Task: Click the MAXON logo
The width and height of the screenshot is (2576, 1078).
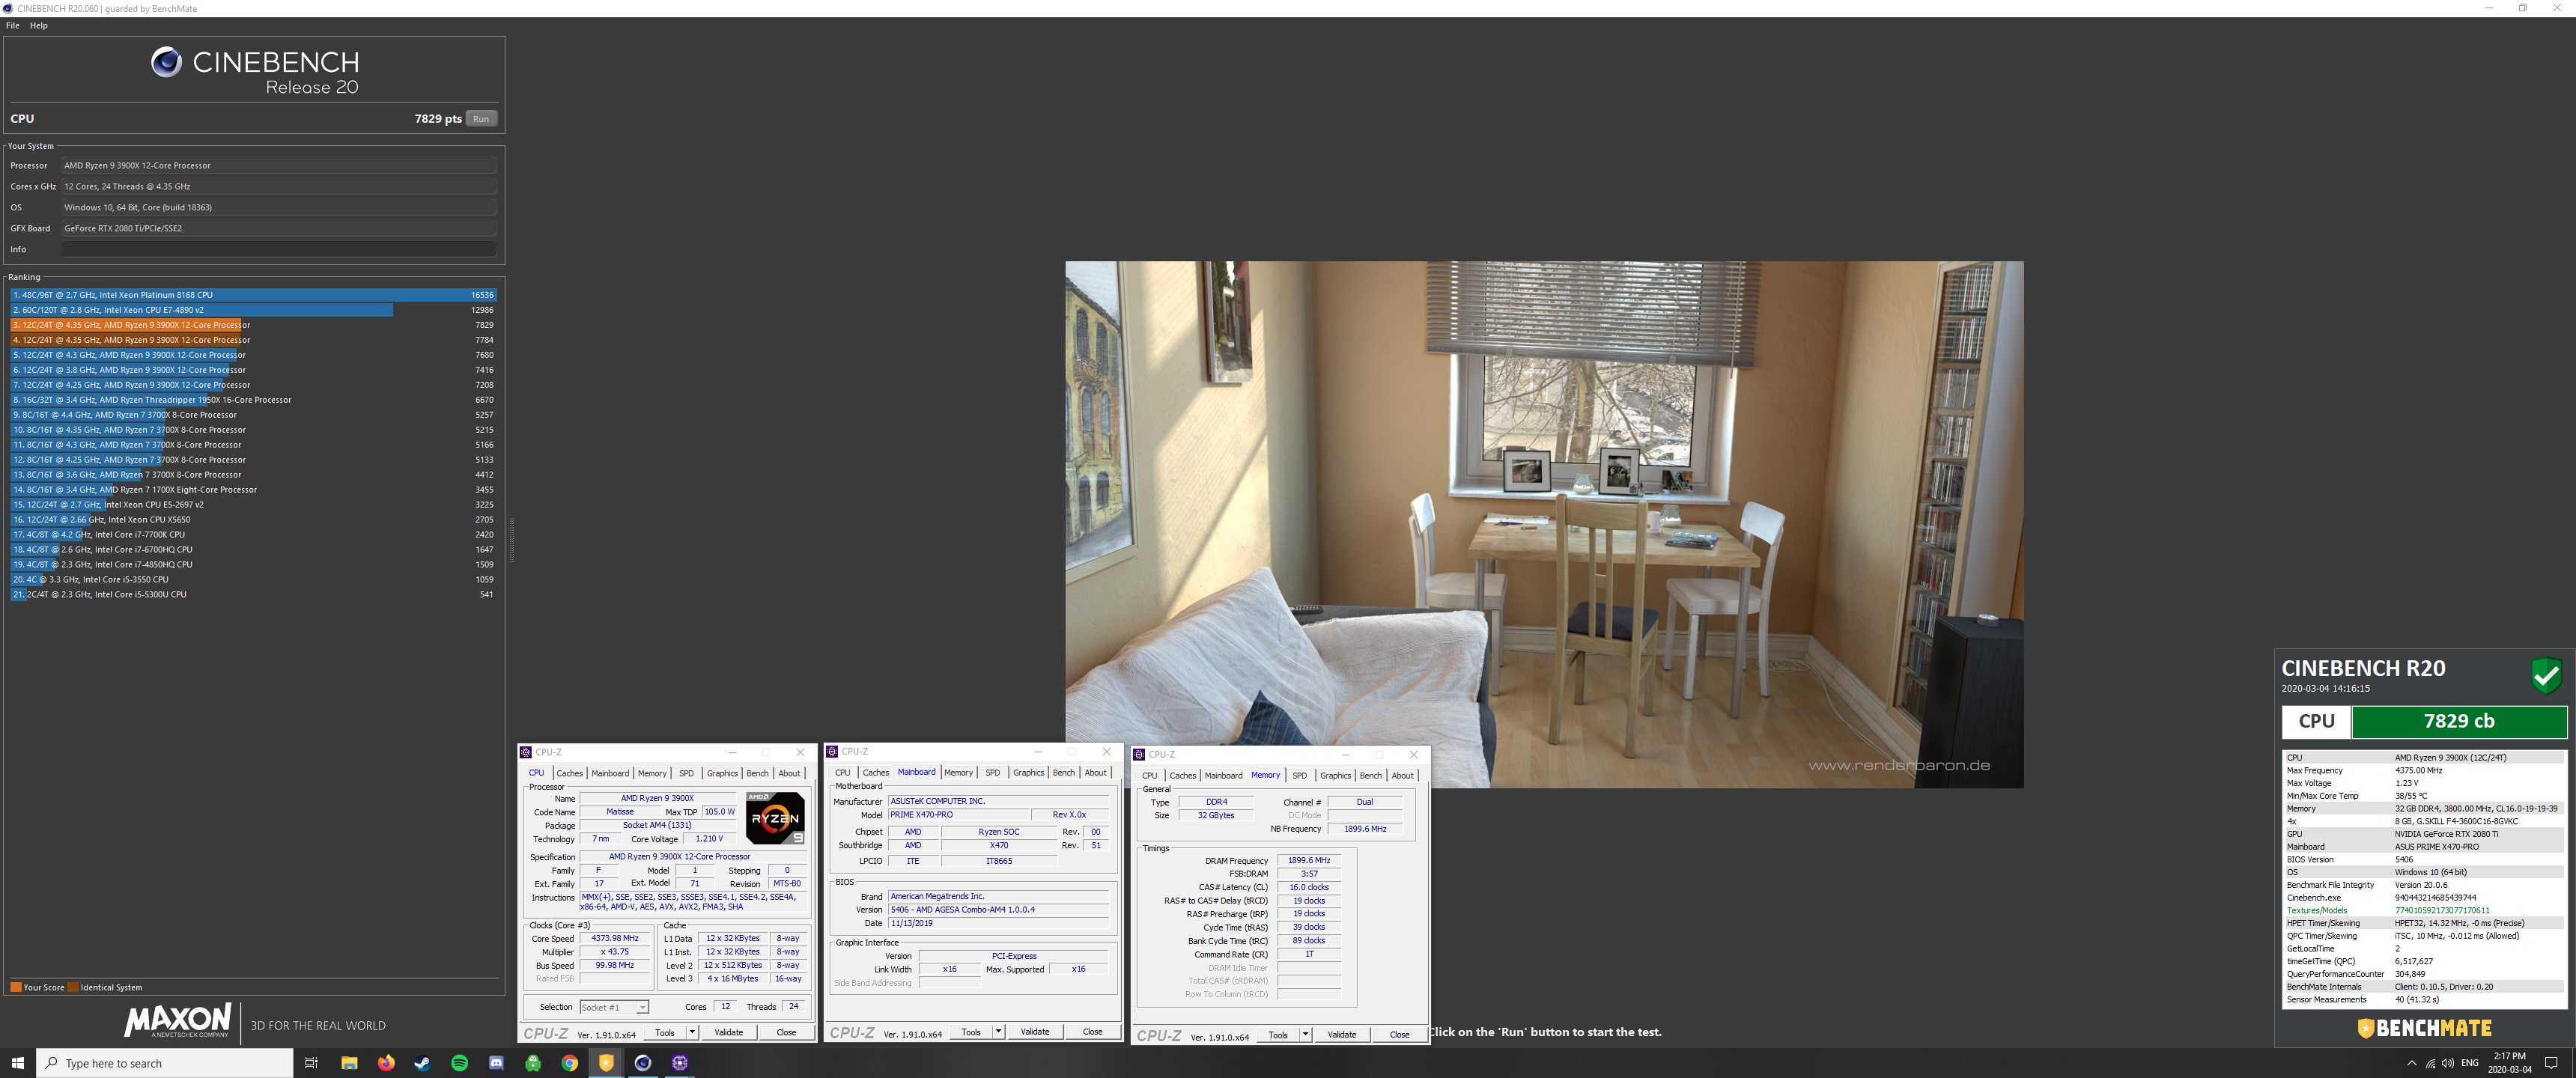Action: pos(178,1020)
